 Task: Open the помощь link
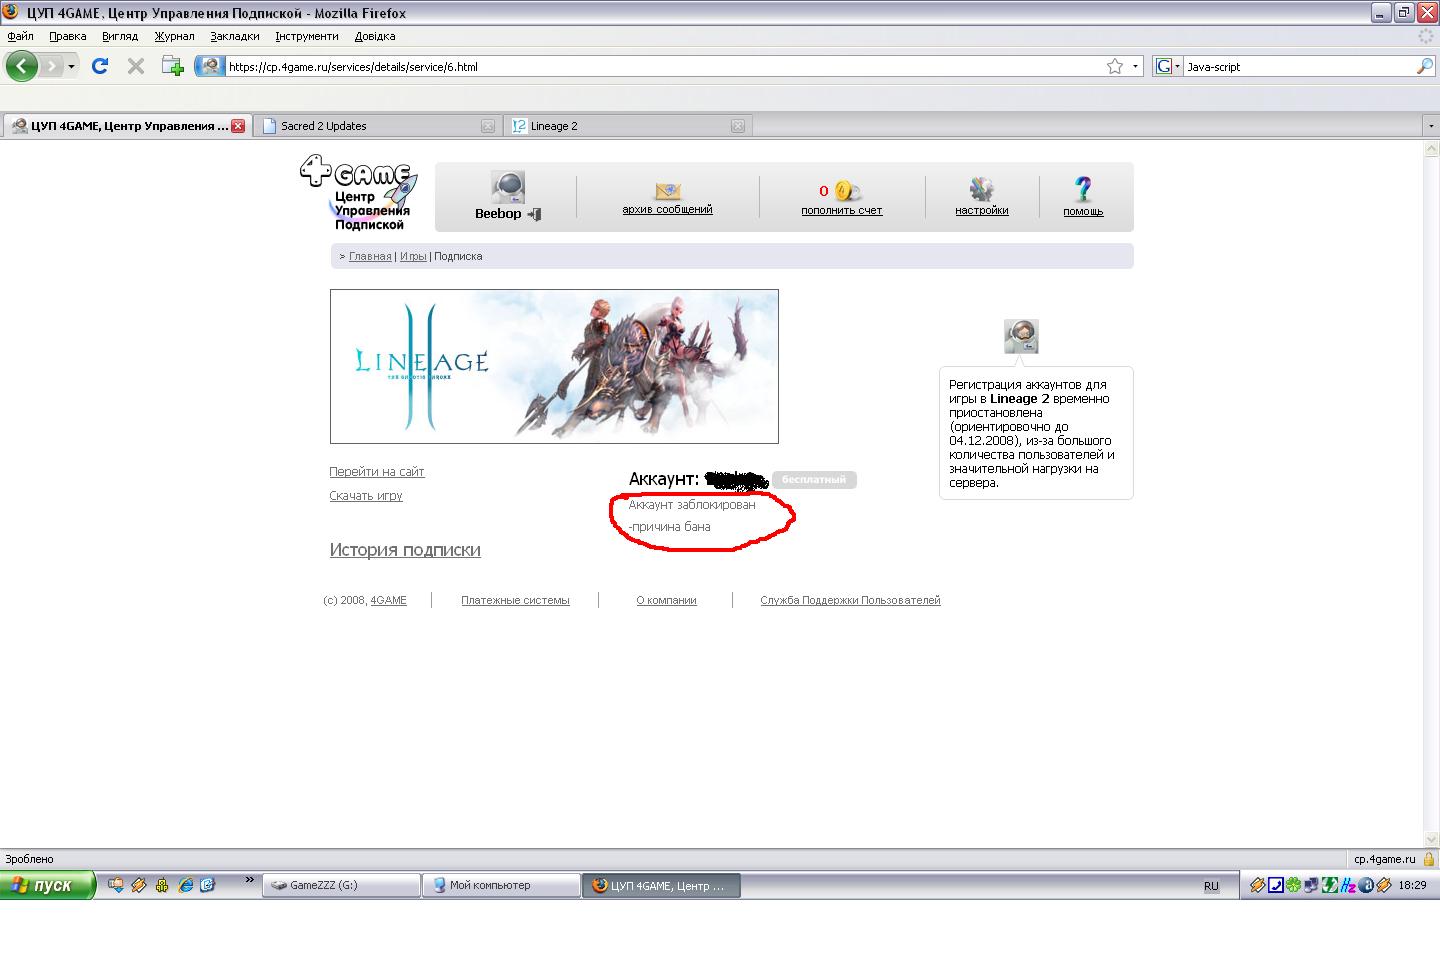1083,212
